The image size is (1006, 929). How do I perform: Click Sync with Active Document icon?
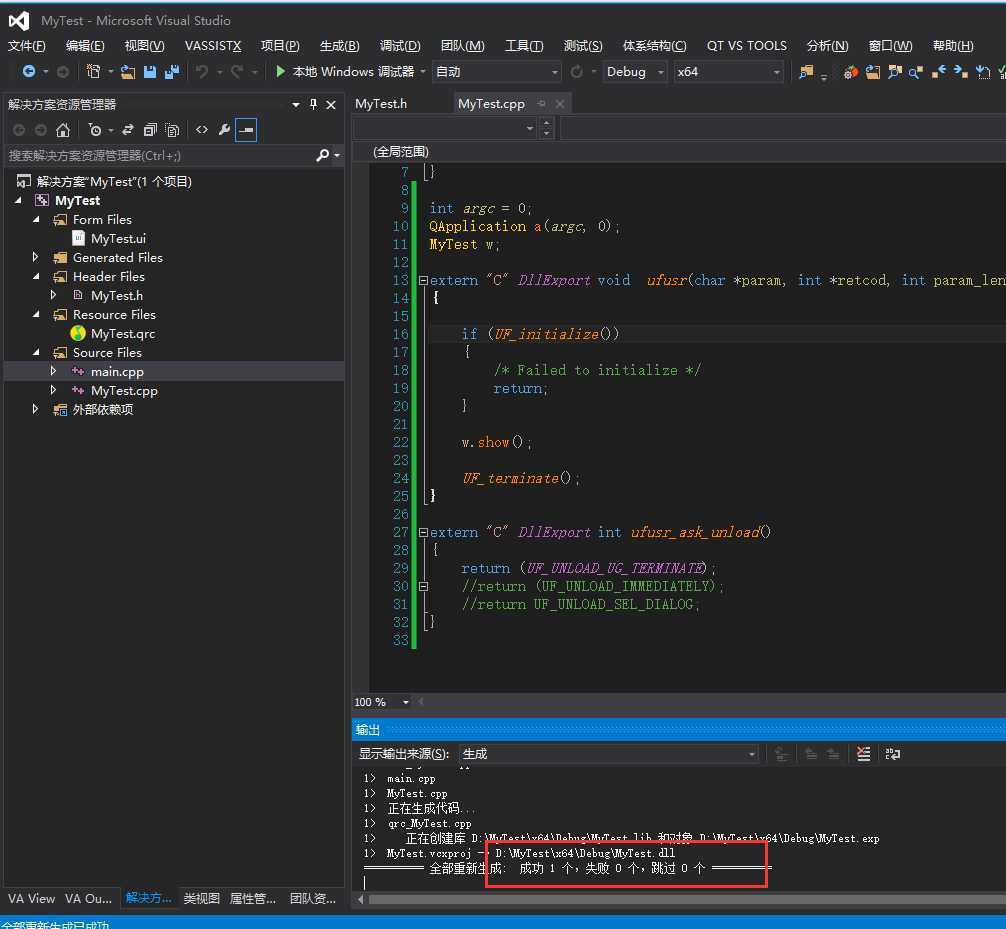(x=128, y=130)
